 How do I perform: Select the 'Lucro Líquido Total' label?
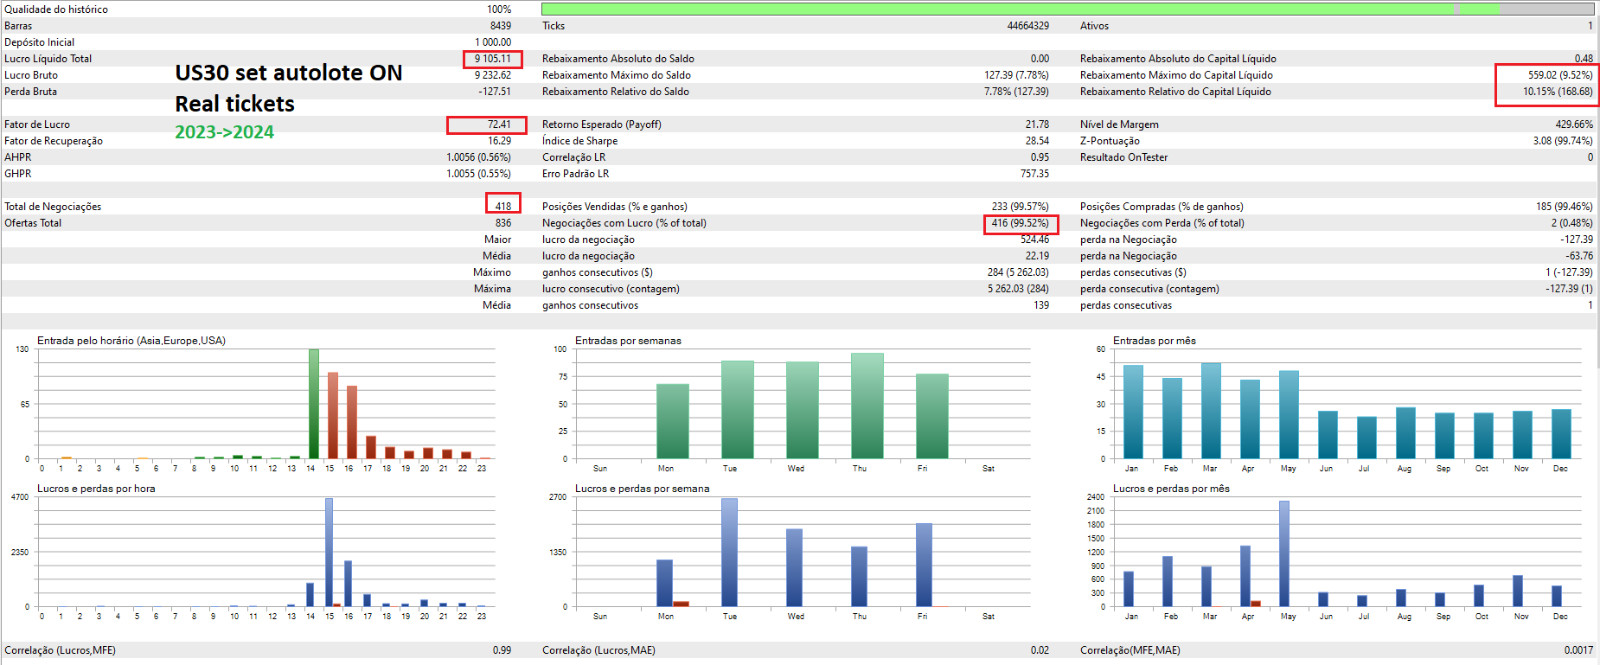(48, 59)
